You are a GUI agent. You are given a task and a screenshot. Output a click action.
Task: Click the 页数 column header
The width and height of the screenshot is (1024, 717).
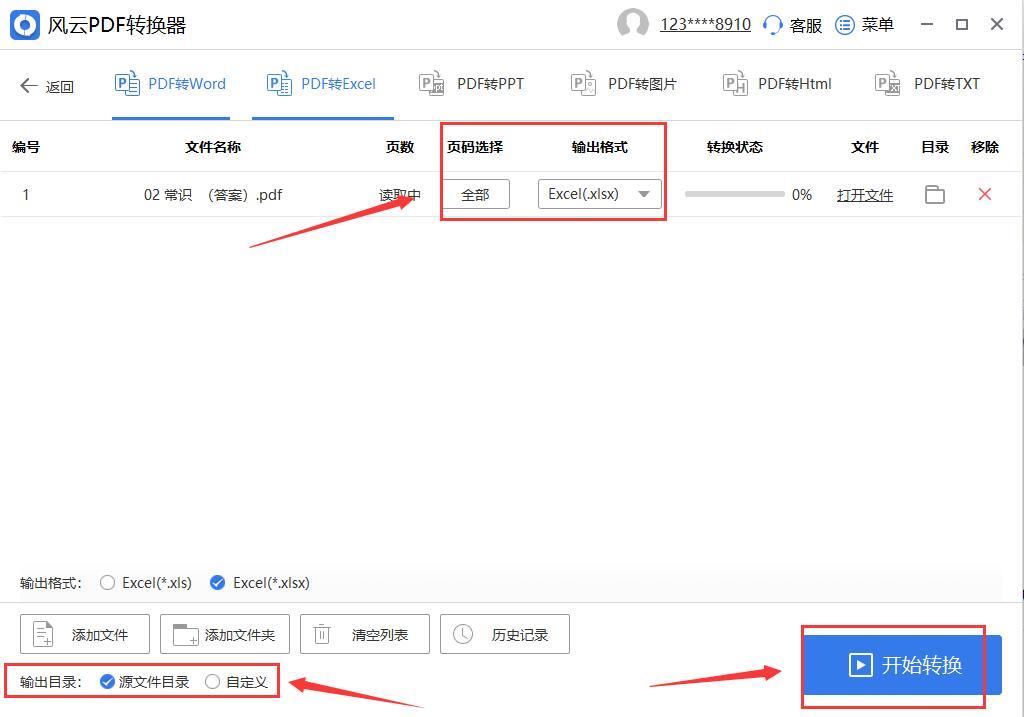[400, 147]
